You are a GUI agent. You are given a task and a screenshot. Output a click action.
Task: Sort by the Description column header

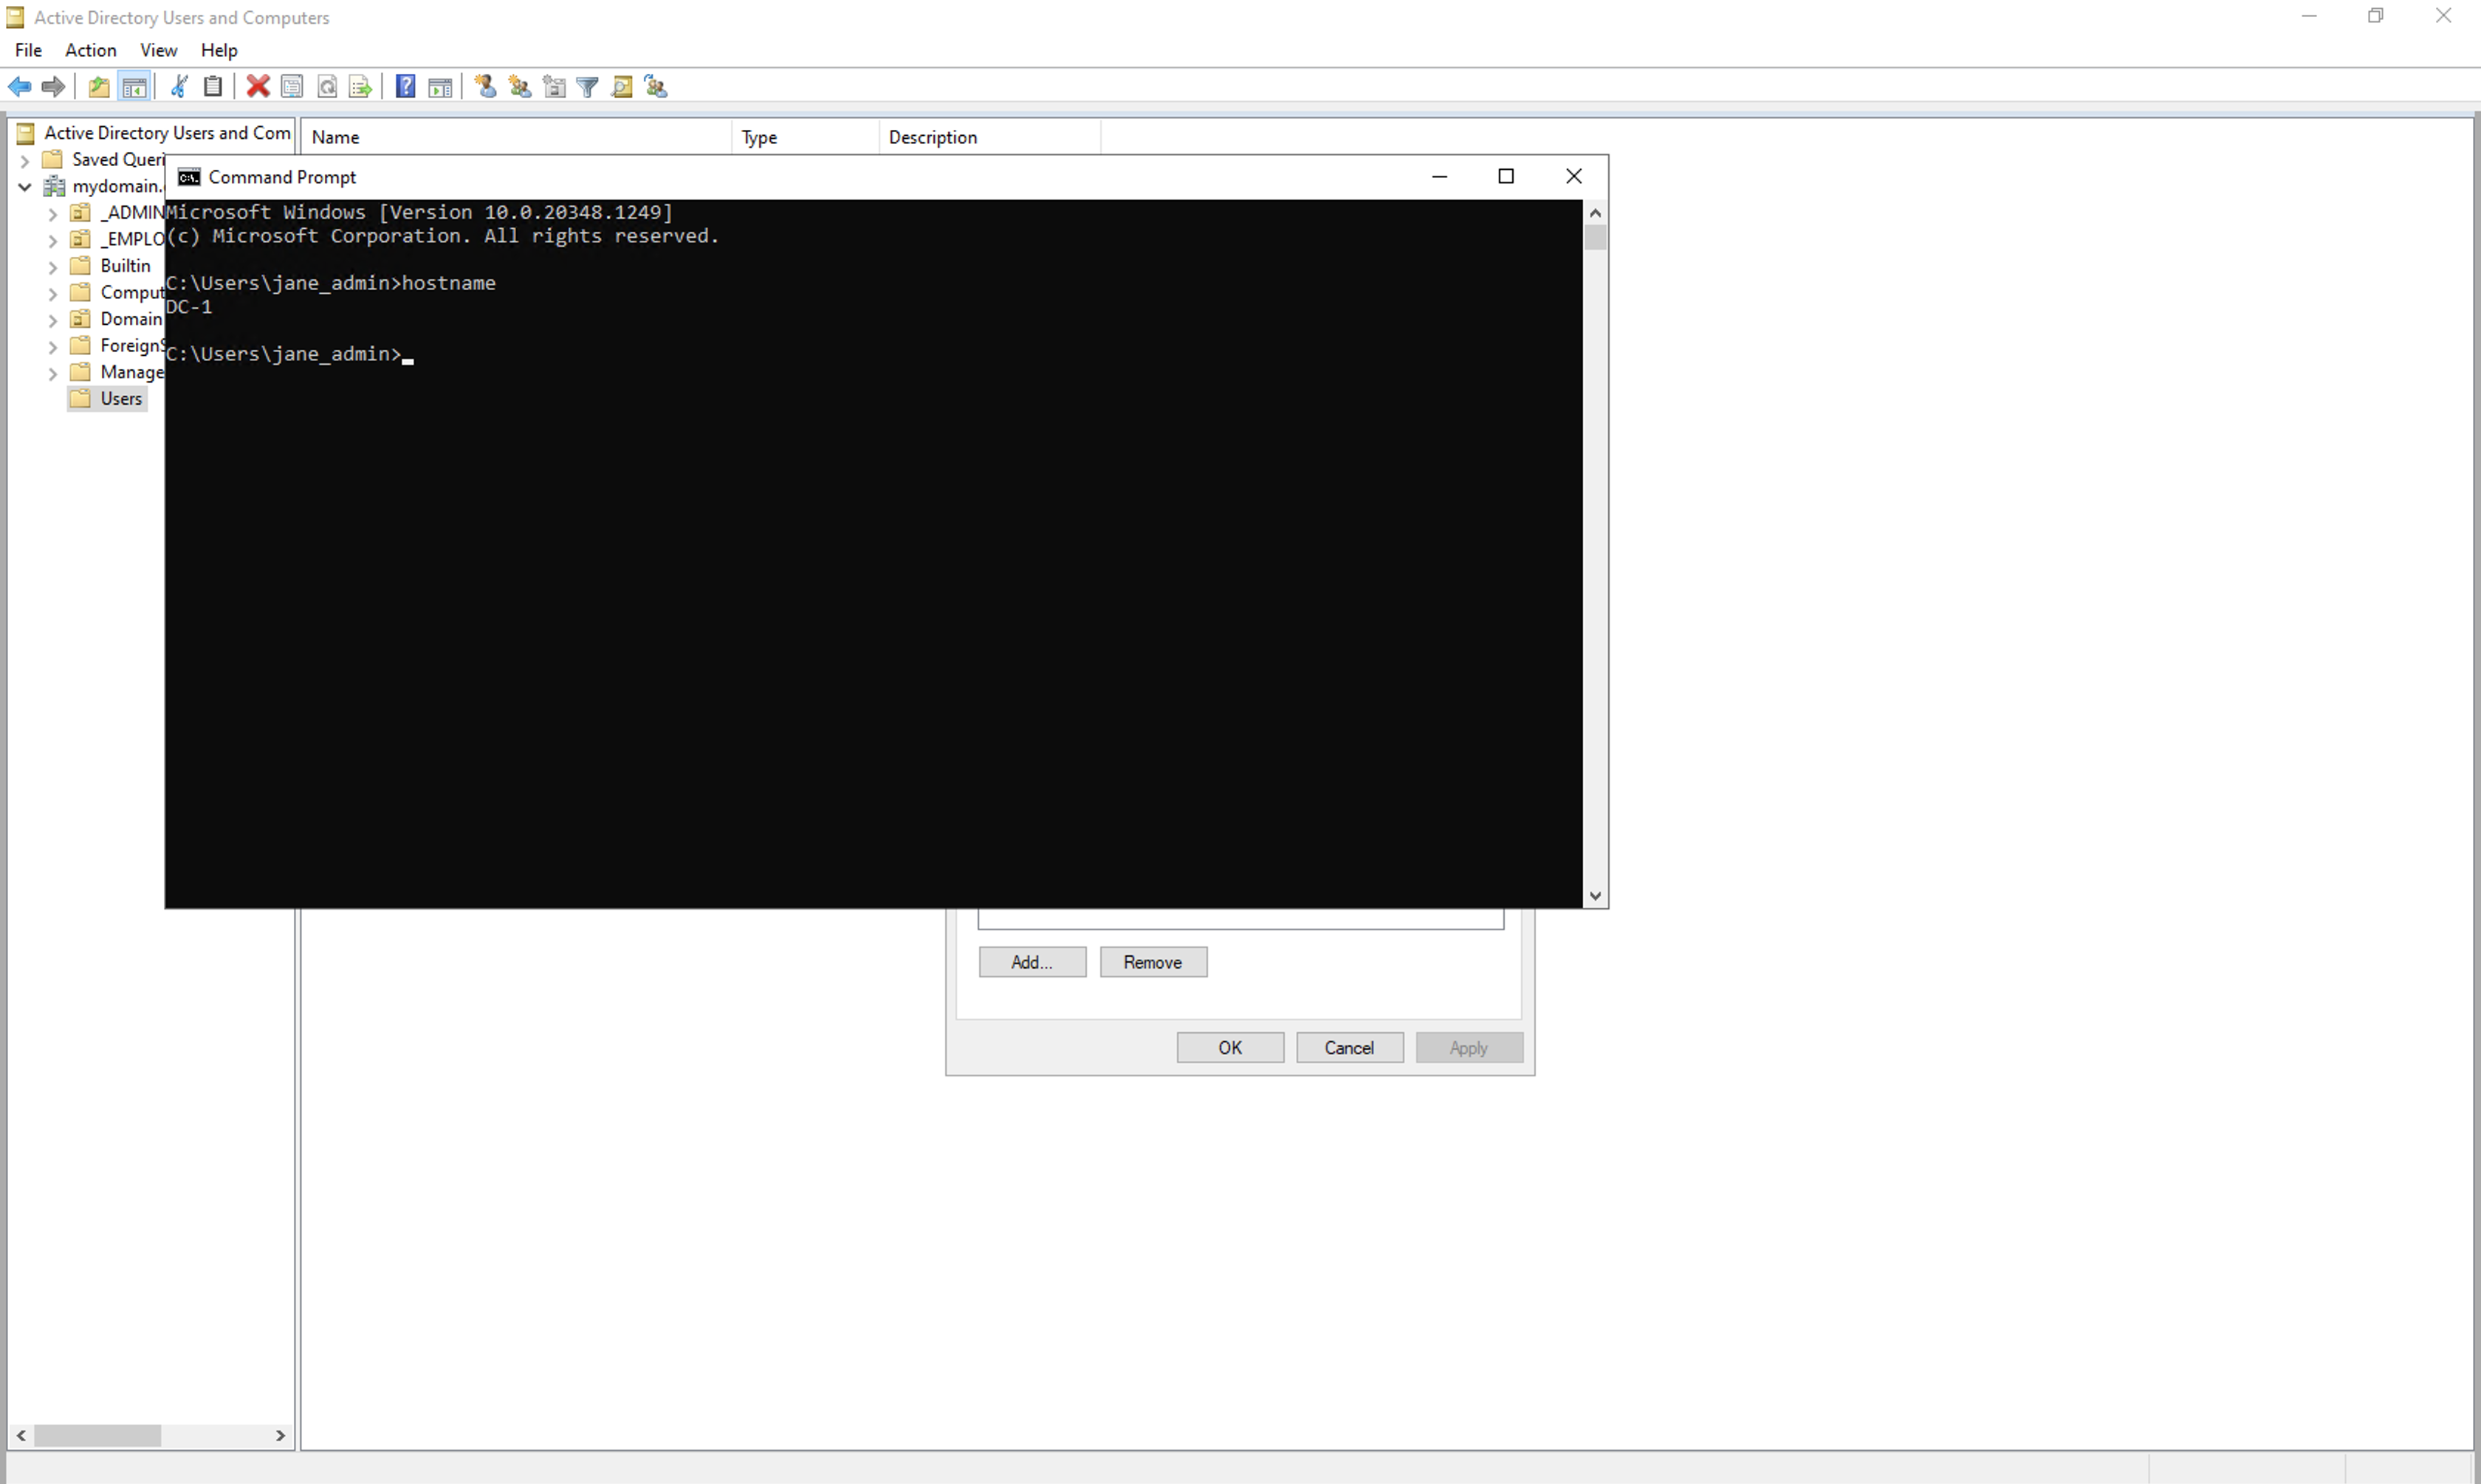click(990, 138)
